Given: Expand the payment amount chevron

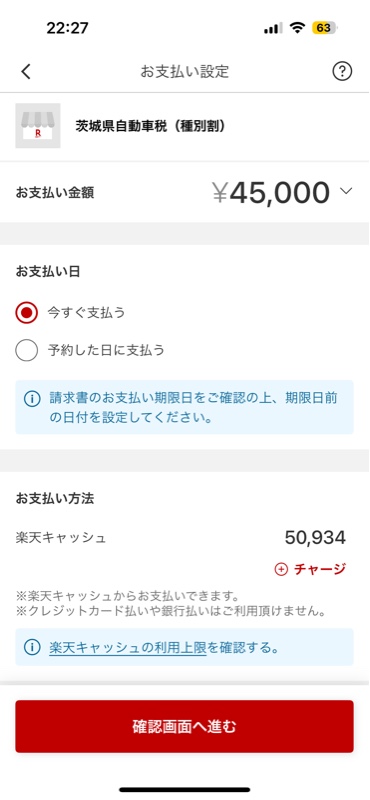Looking at the screenshot, I should 346,191.
